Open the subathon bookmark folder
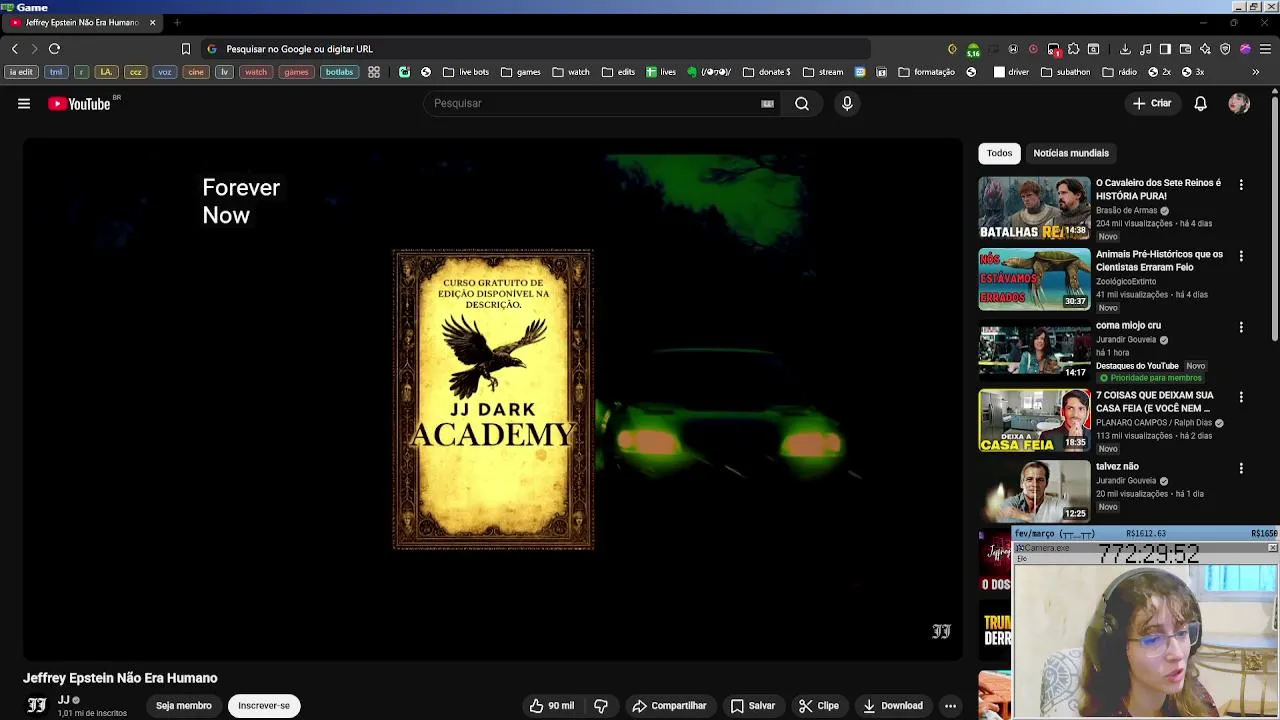1280x720 pixels. click(x=1066, y=72)
